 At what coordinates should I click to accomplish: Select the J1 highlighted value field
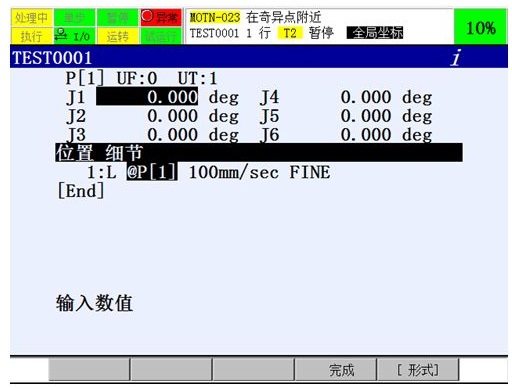pyautogui.click(x=147, y=97)
